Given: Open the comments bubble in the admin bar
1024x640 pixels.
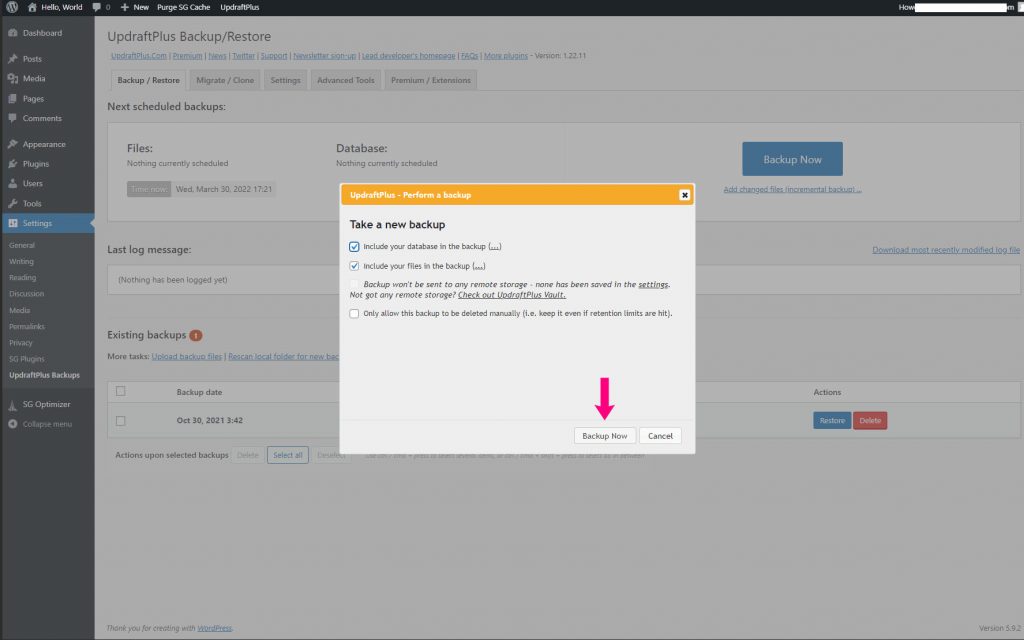Looking at the screenshot, I should (x=97, y=7).
